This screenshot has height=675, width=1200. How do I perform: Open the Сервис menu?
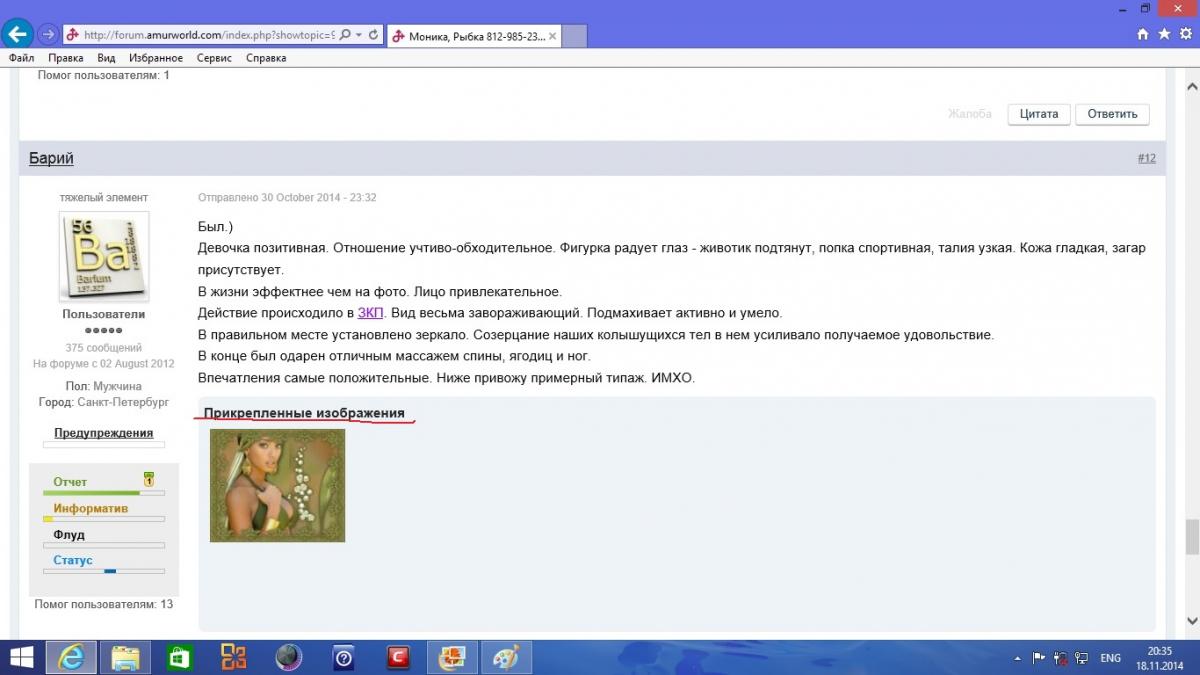click(214, 58)
